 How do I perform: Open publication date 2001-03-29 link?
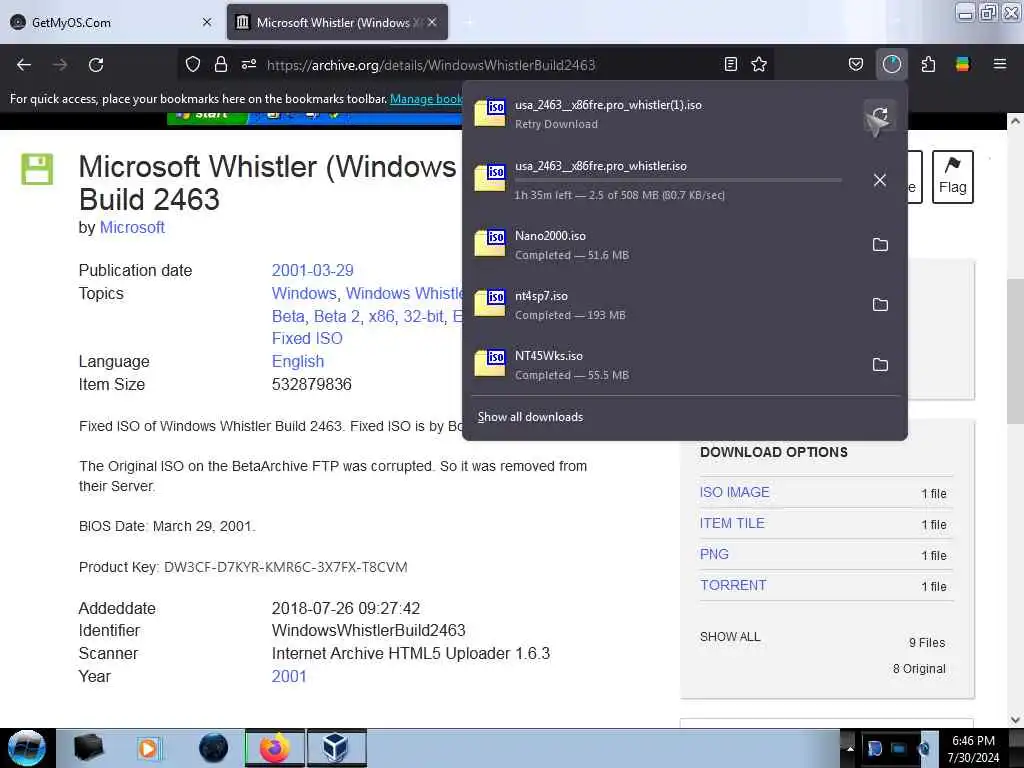pos(312,270)
